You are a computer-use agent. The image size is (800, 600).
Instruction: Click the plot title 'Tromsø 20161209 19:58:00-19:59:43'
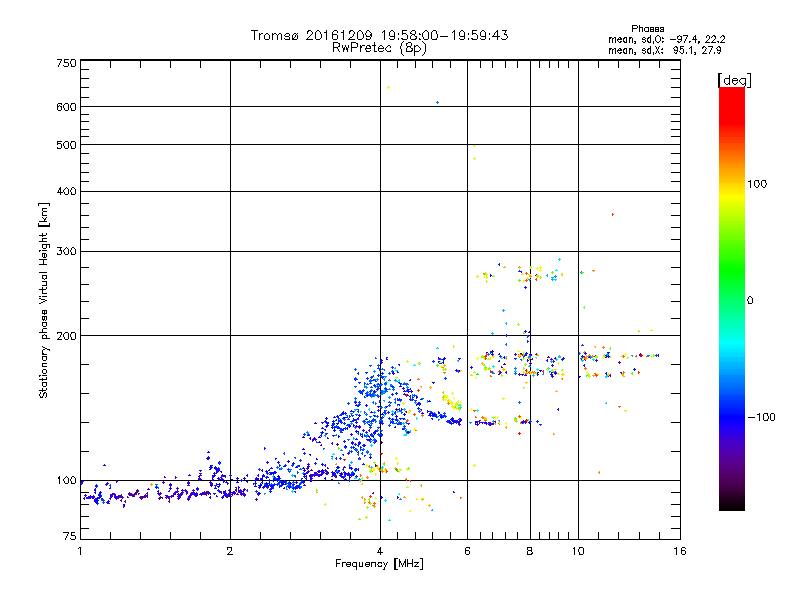tap(379, 35)
